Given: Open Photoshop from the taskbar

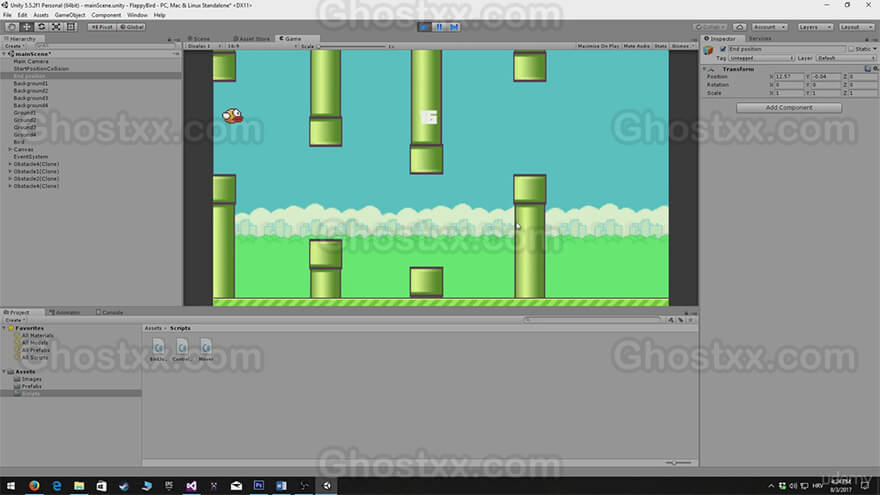Looking at the screenshot, I should [x=259, y=486].
